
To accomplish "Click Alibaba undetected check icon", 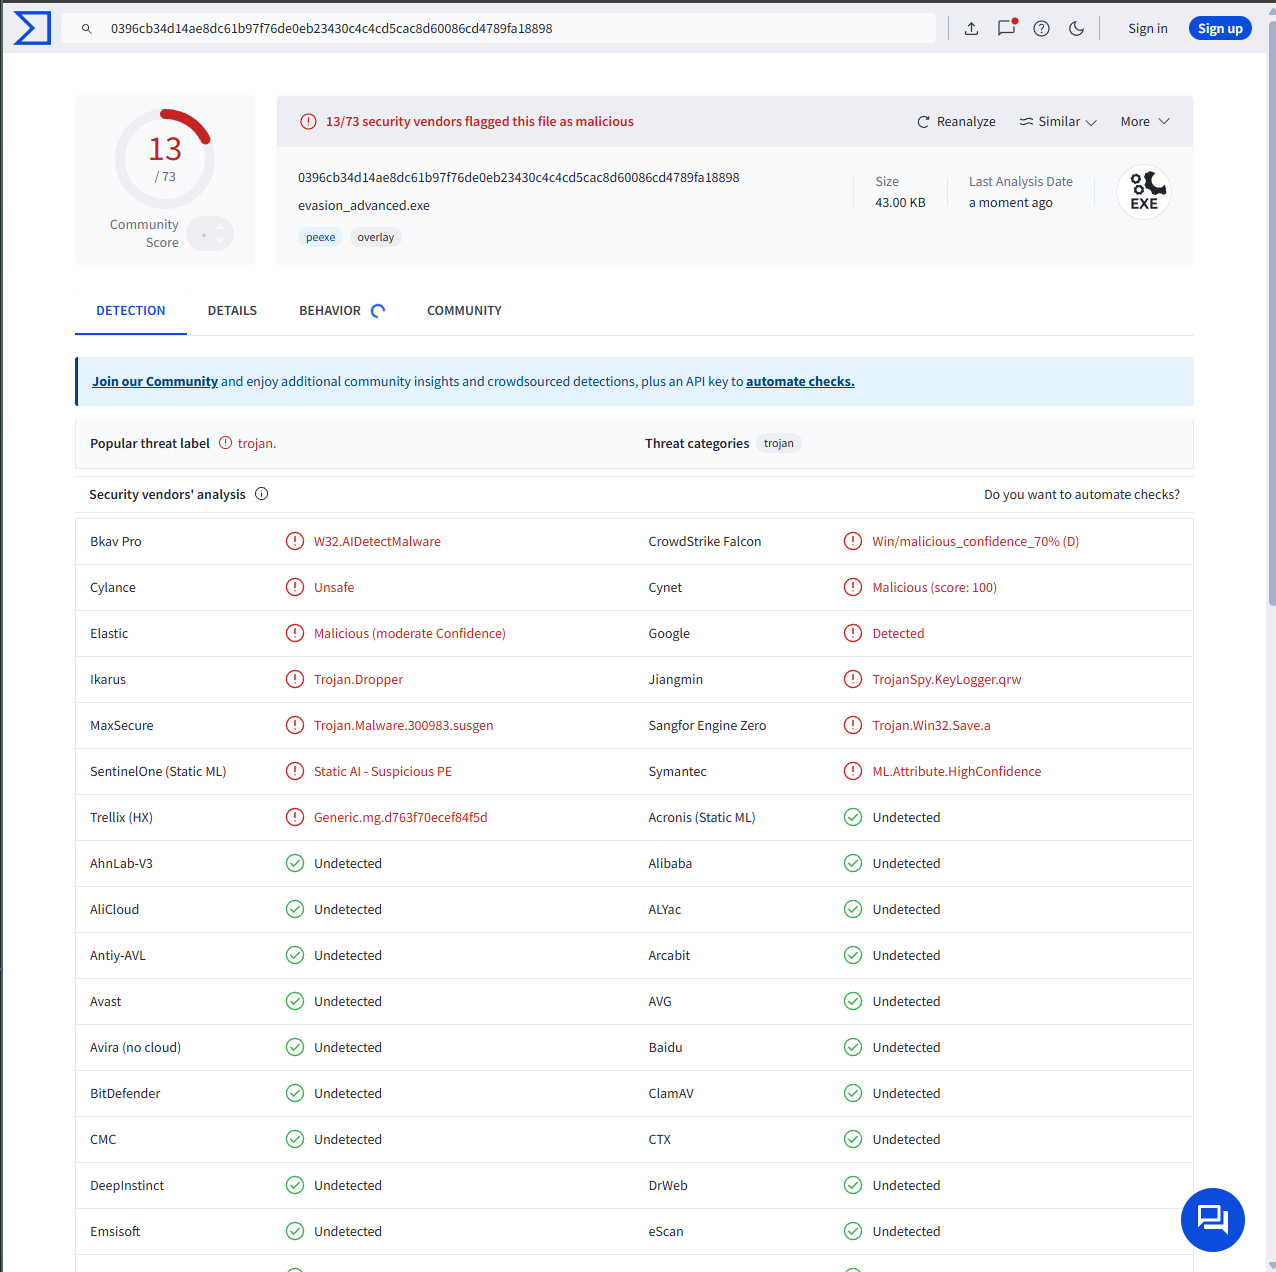I will (x=853, y=863).
